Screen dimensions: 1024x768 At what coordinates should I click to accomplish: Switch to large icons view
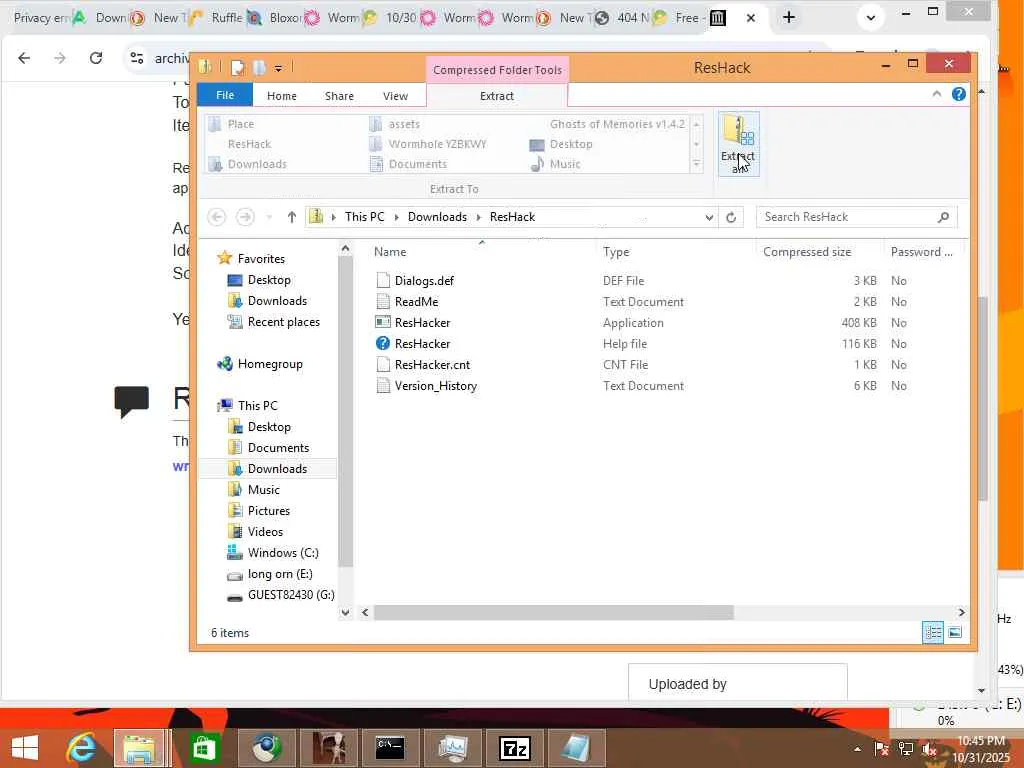(x=955, y=632)
